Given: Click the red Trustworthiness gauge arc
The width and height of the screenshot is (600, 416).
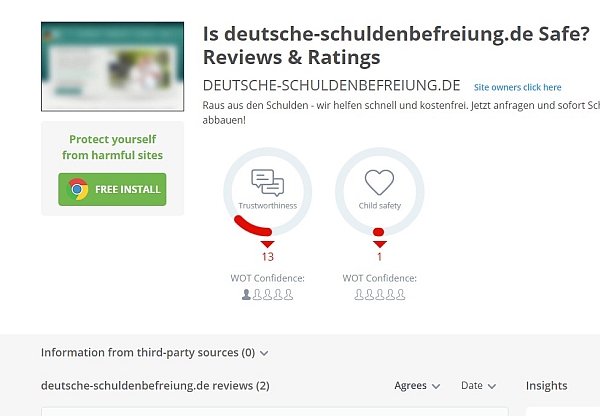Looking at the screenshot, I should point(253,227).
